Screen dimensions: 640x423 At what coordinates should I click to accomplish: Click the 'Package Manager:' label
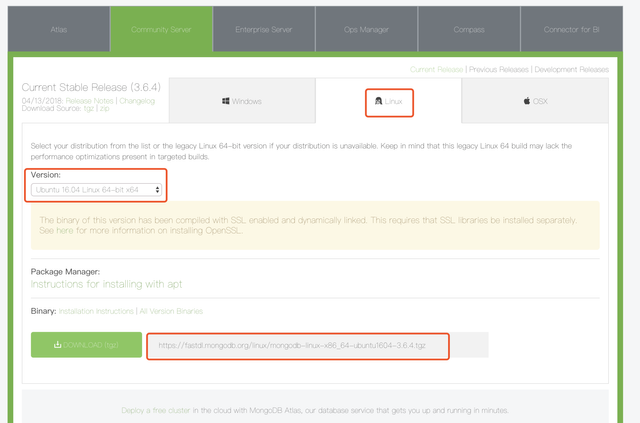pos(65,272)
